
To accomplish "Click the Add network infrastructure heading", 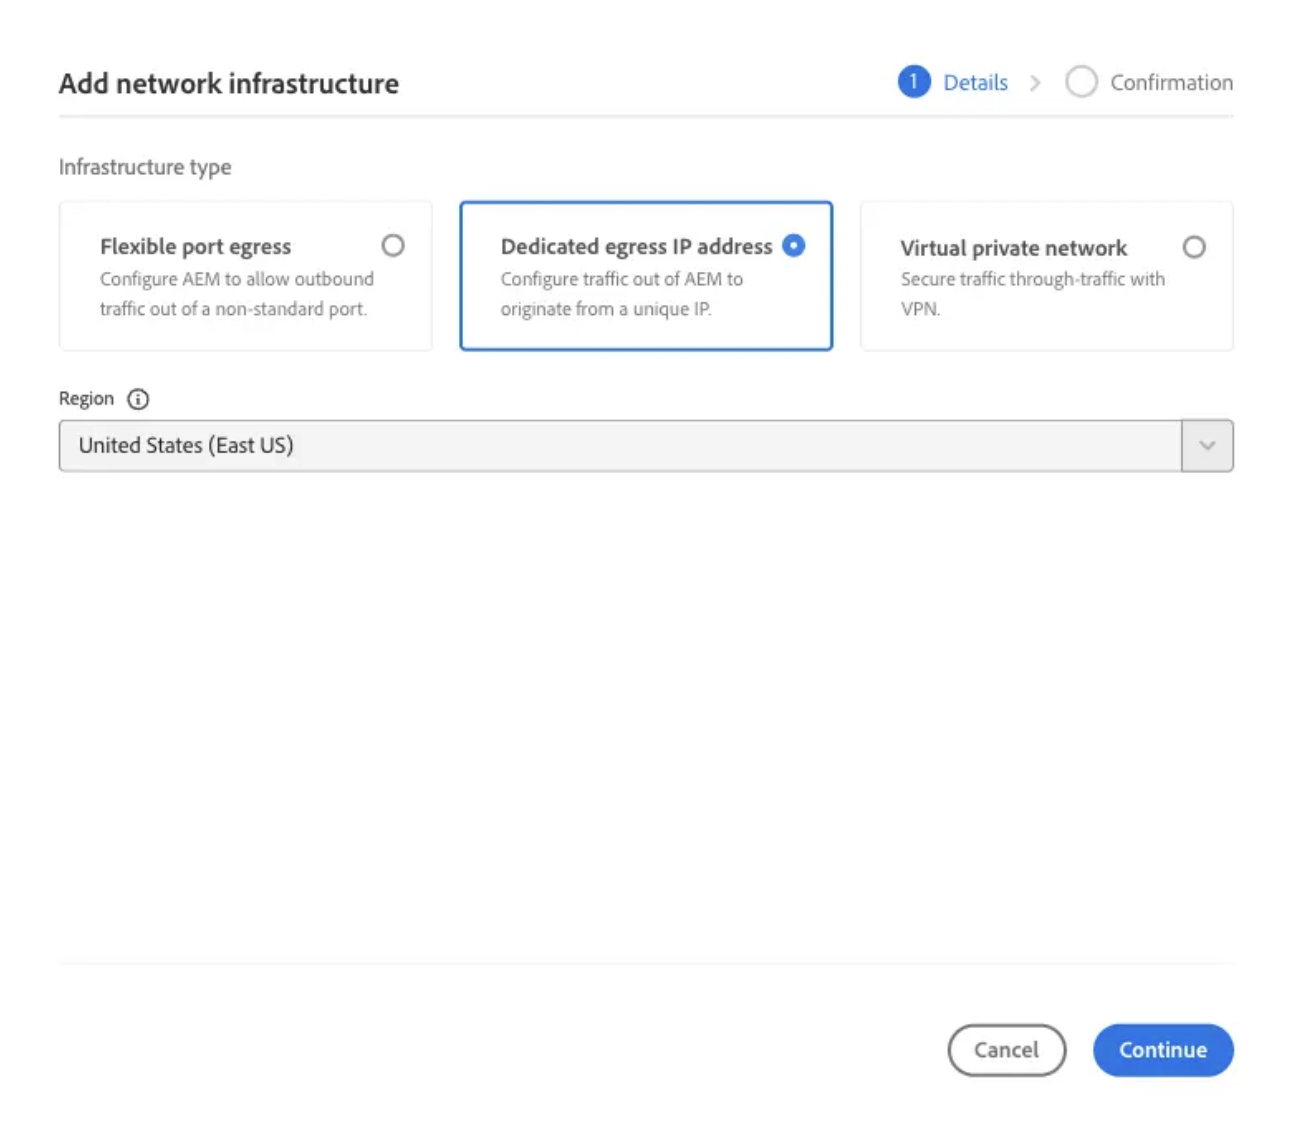I will point(229,83).
